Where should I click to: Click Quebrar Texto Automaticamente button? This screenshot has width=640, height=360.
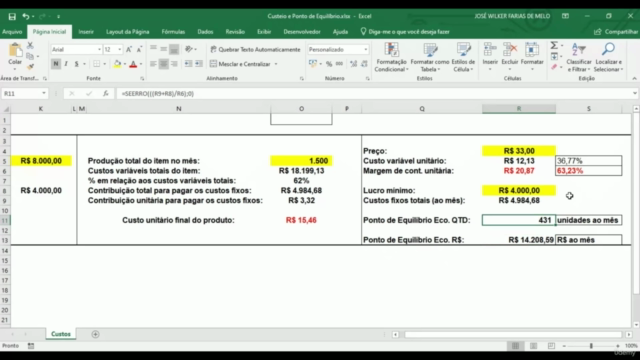[x=255, y=49]
